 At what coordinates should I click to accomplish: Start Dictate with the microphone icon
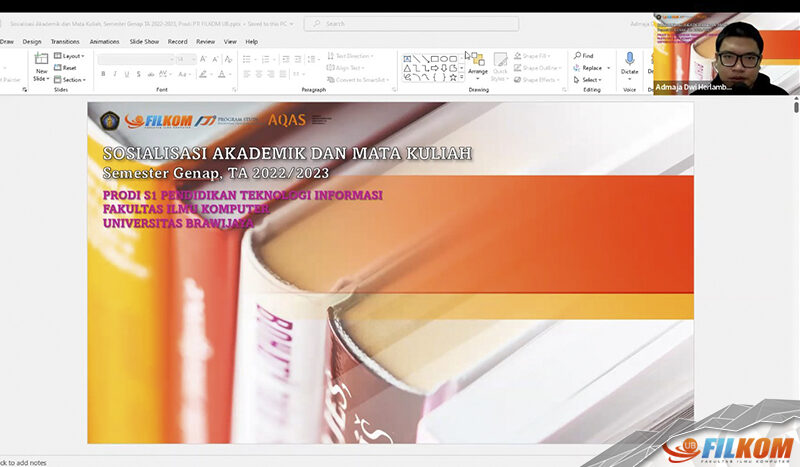pos(629,60)
